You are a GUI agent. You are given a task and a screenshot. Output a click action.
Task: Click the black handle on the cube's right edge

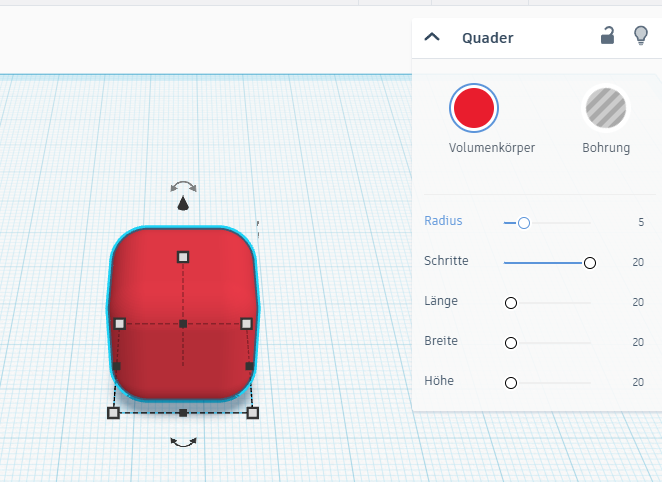250,366
